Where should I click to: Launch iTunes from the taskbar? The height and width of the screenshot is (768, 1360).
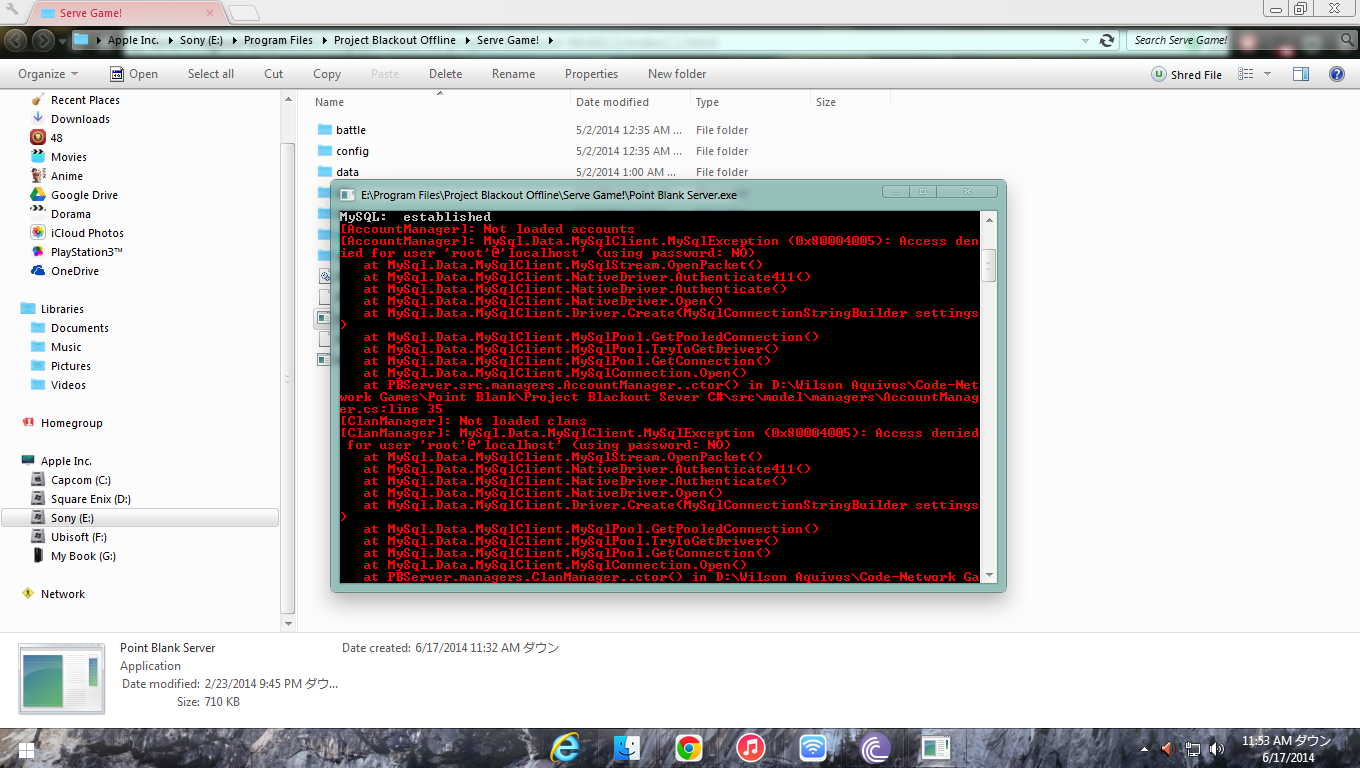click(750, 747)
